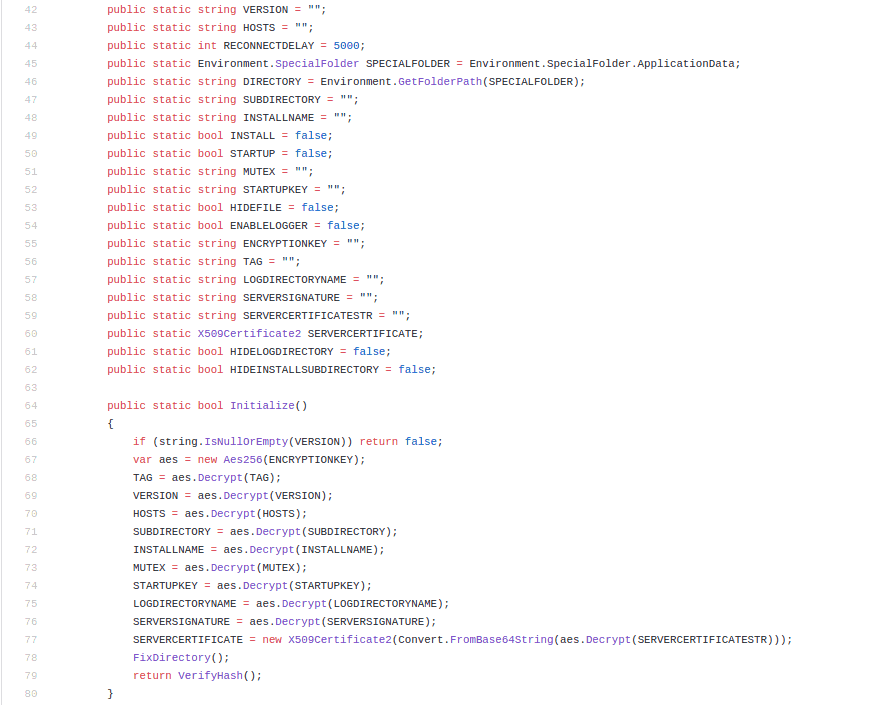The height and width of the screenshot is (705, 881).
Task: Click 'if' keyword on line 66
Action: [139, 442]
